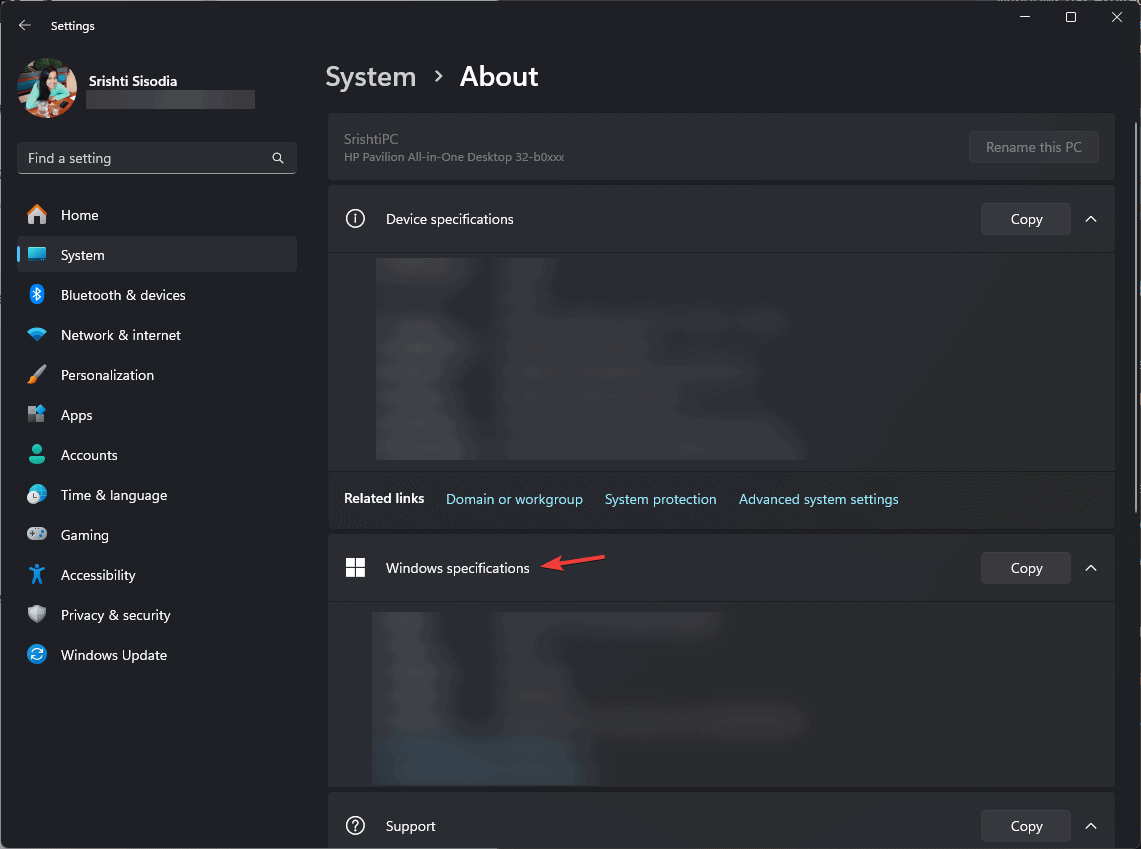Click the Apps icon in sidebar
This screenshot has height=849, width=1141.
click(x=37, y=415)
